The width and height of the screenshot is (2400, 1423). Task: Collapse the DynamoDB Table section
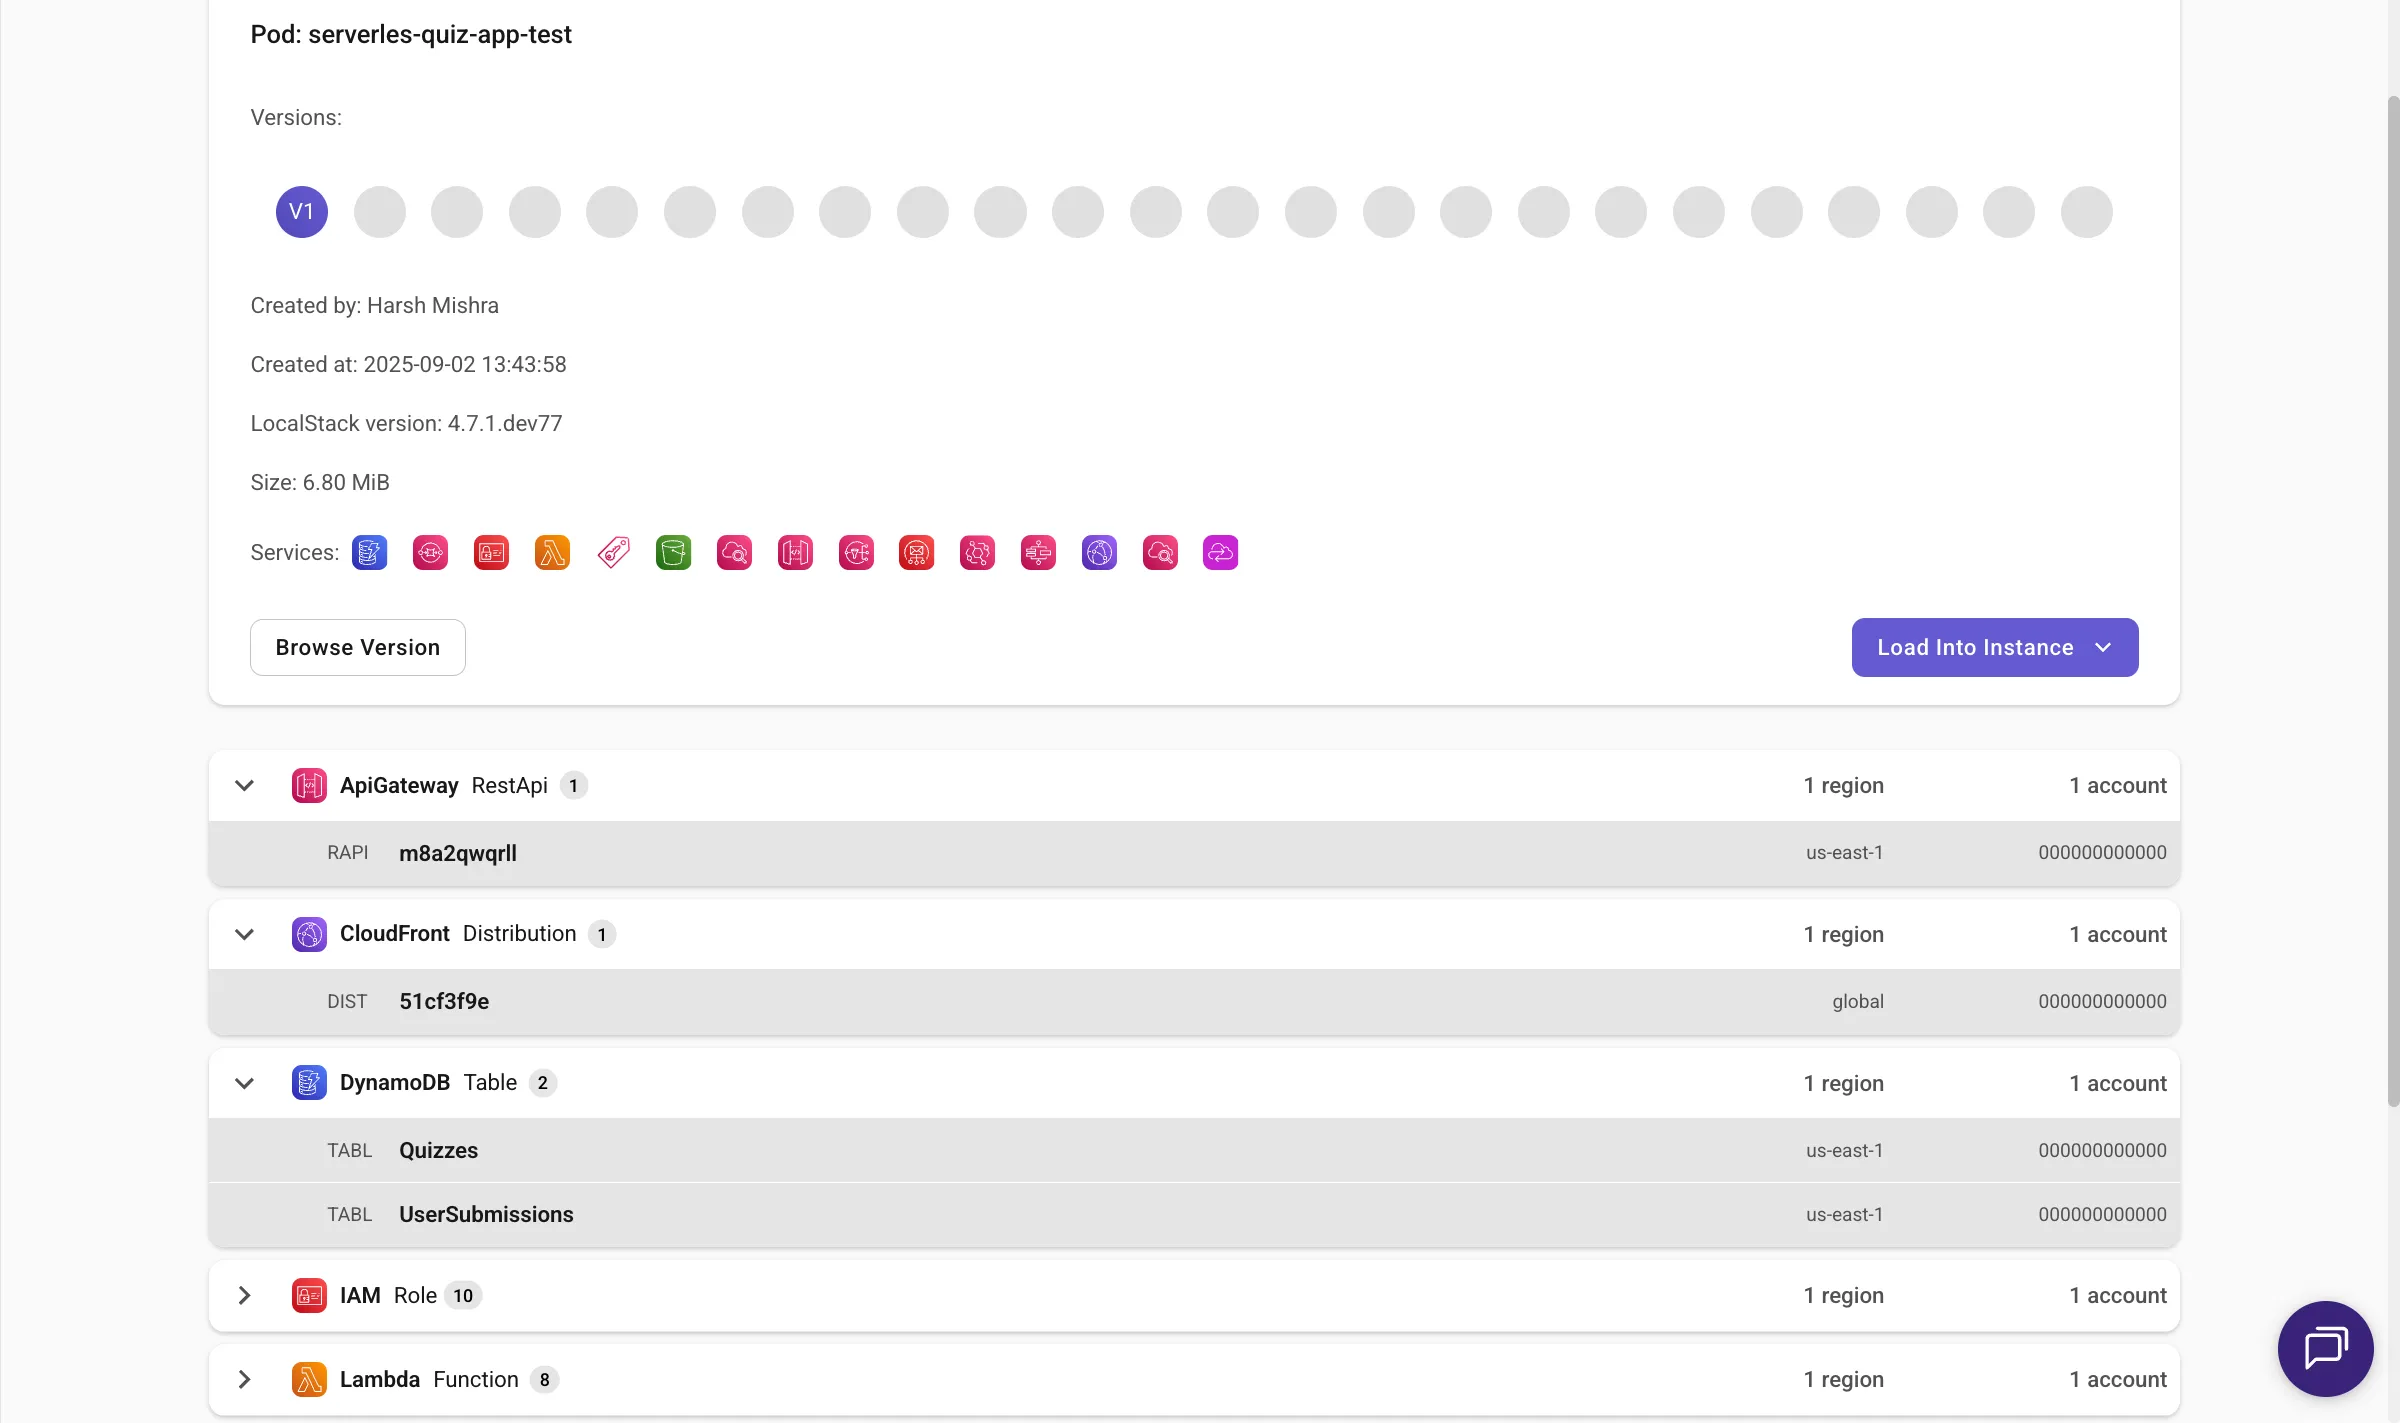[244, 1083]
